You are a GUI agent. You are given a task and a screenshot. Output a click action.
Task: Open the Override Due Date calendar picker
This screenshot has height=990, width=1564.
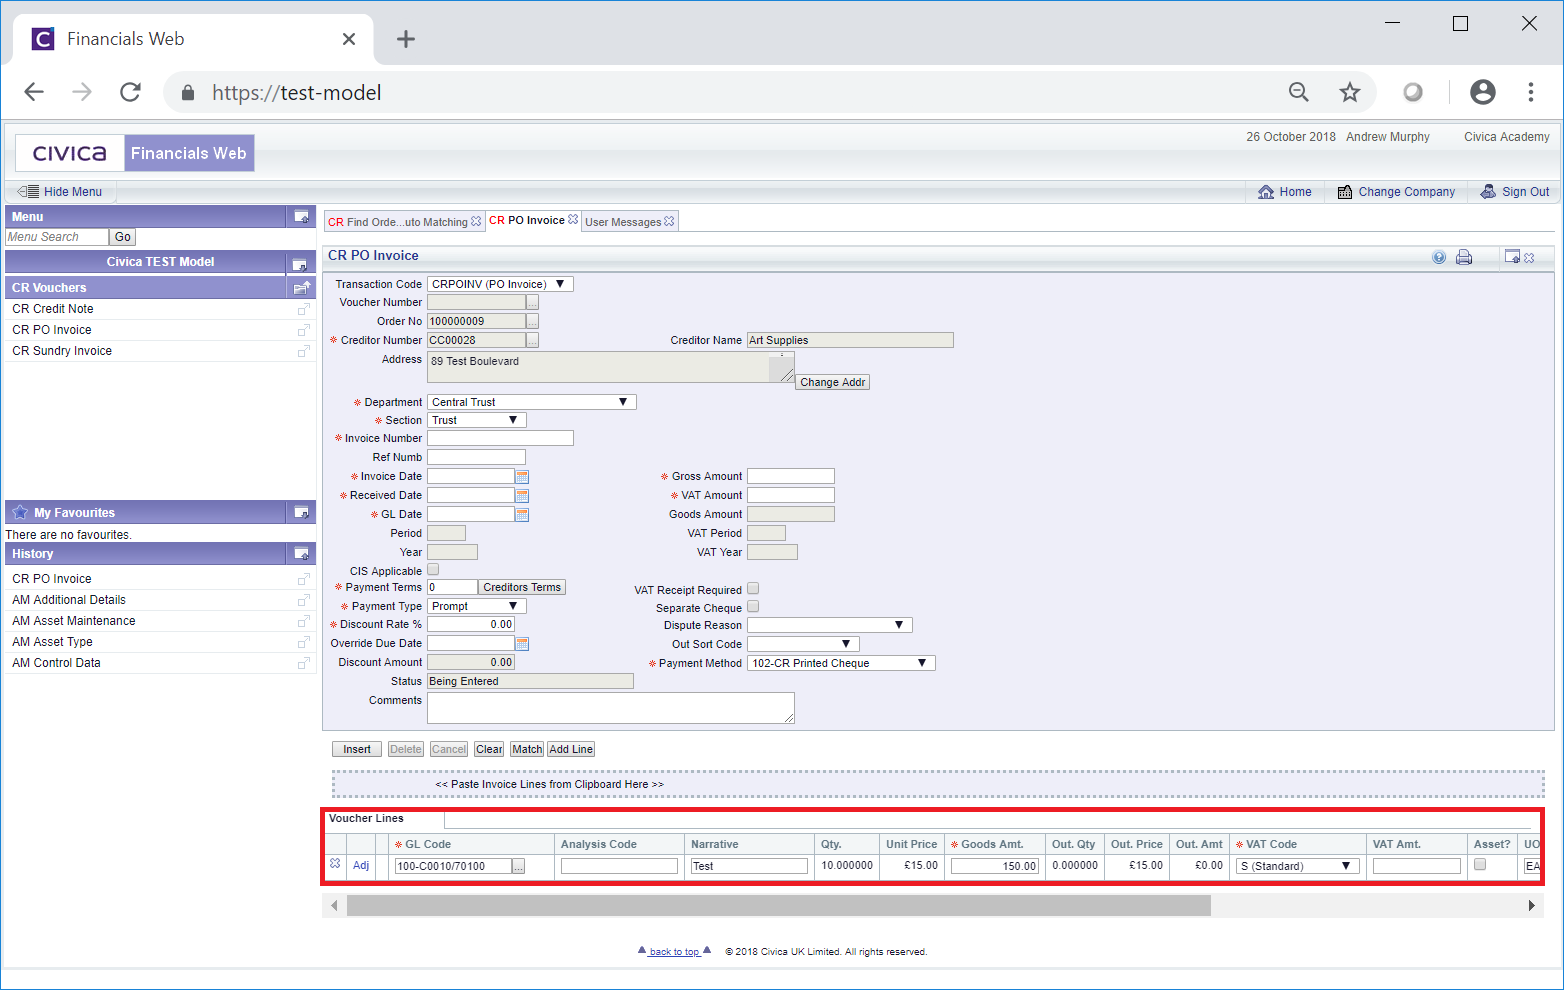point(522,644)
